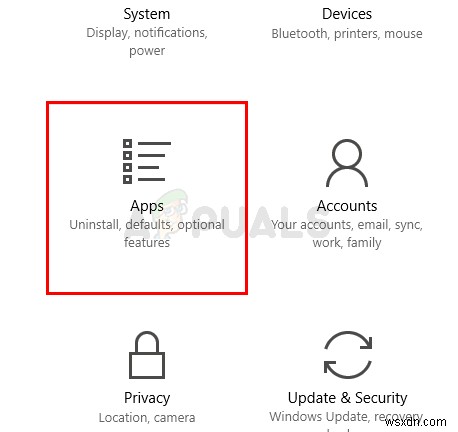Click the 'features' line under Apps
The width and height of the screenshot is (458, 432).
click(x=147, y=242)
